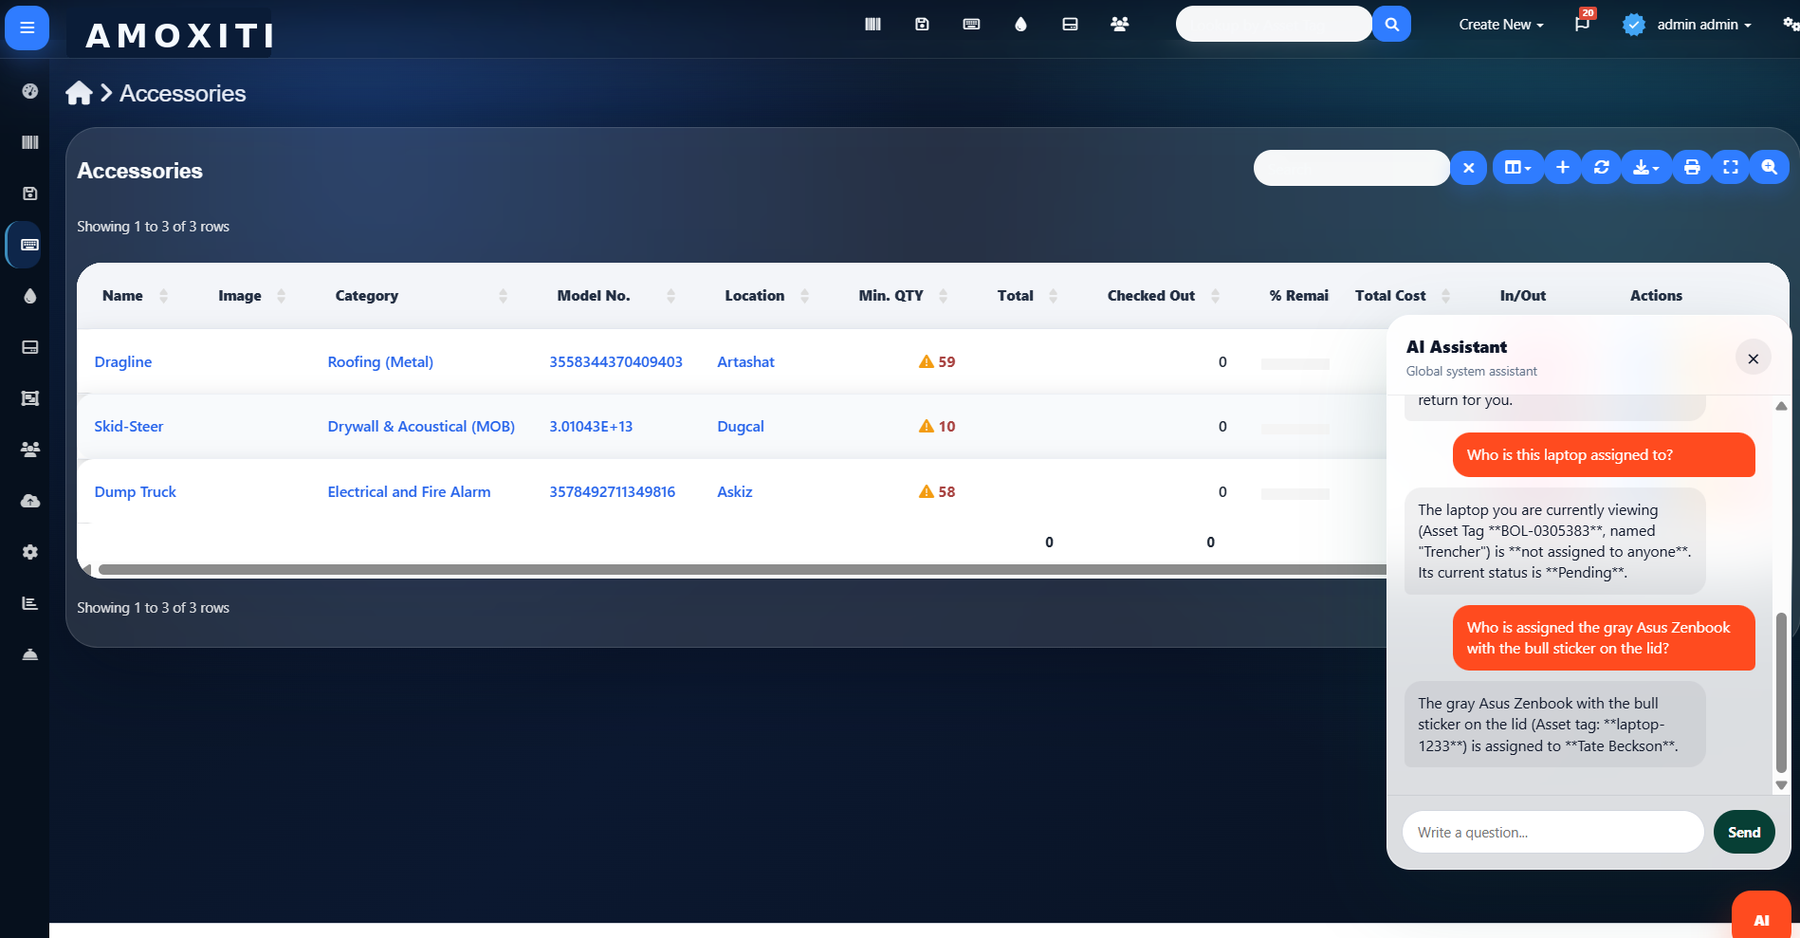Open Components via top drive icon
1800x938 pixels.
tap(1070, 24)
